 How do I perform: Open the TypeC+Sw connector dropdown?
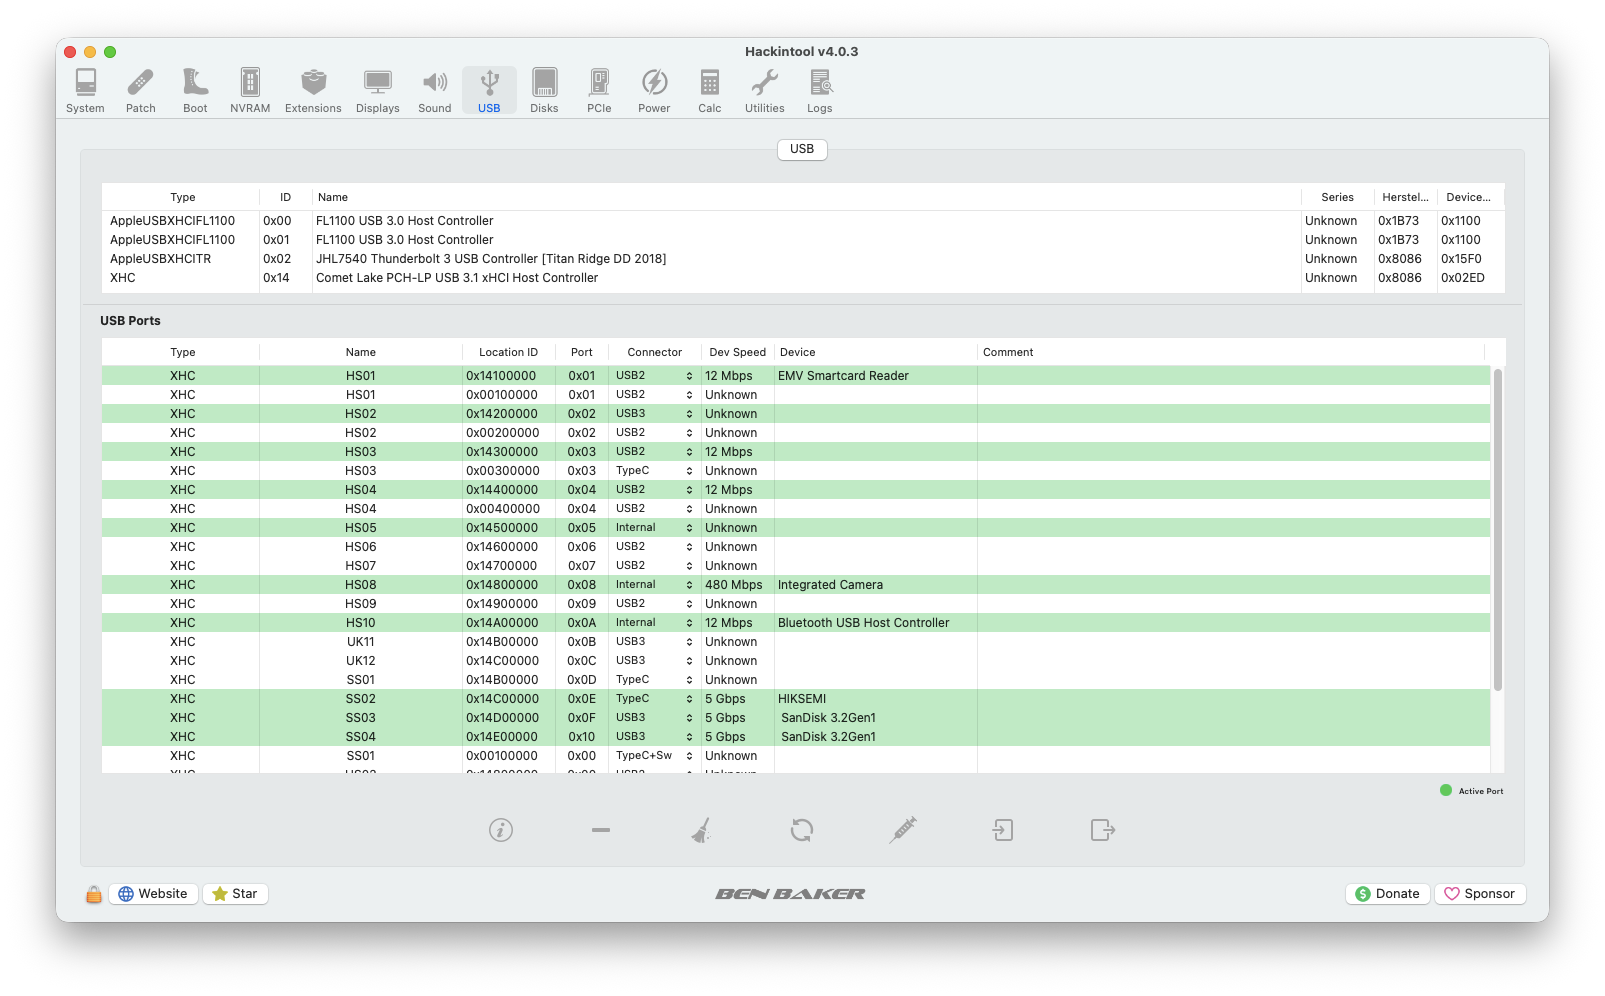655,756
